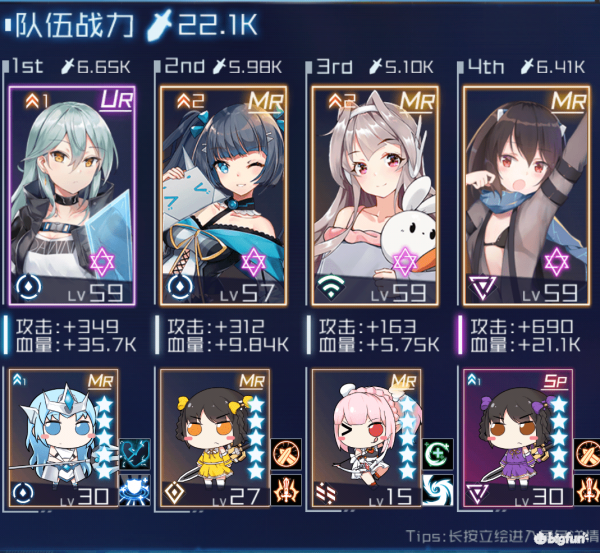The image size is (600, 553).
Task: Tap the white swirl vortex skill icon
Action: pyautogui.click(x=438, y=490)
